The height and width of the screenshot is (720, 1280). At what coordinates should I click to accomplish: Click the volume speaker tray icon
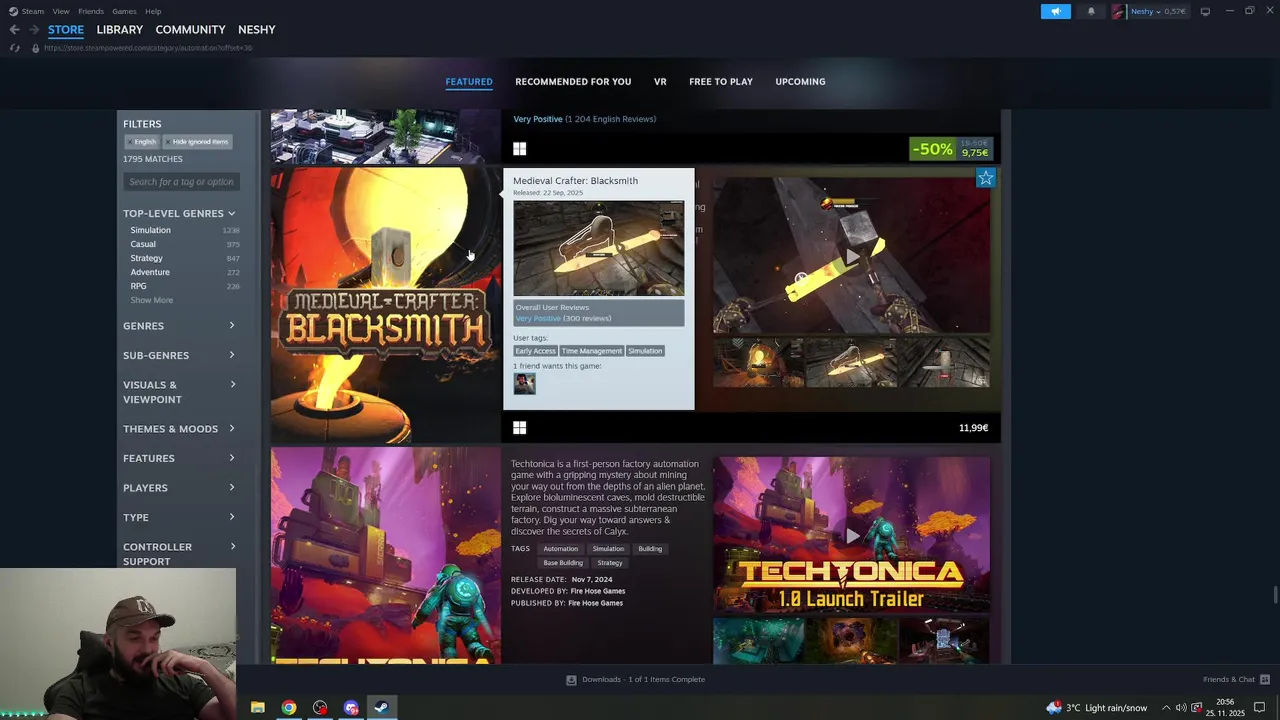pos(1181,708)
